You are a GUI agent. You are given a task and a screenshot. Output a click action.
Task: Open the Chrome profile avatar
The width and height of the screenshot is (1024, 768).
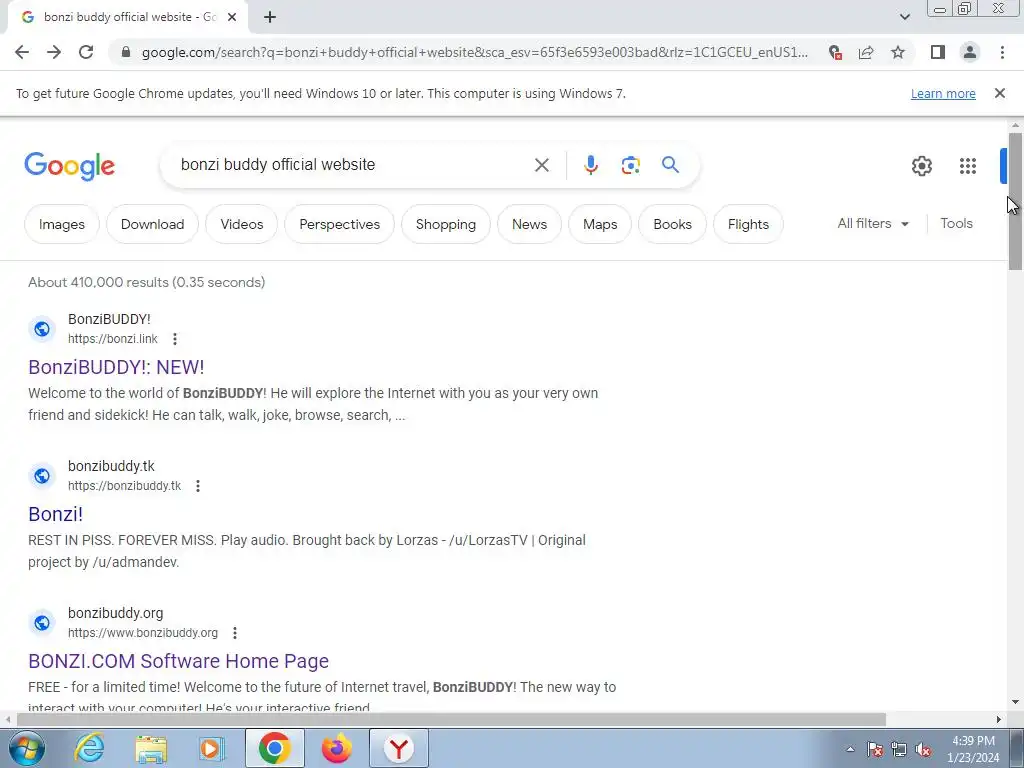(x=970, y=52)
